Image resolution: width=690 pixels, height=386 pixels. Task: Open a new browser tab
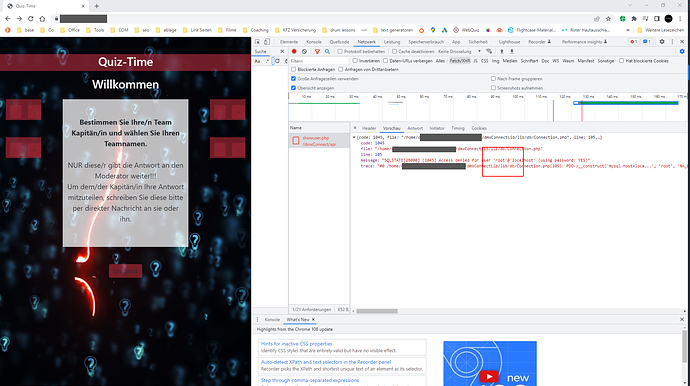[96, 6]
